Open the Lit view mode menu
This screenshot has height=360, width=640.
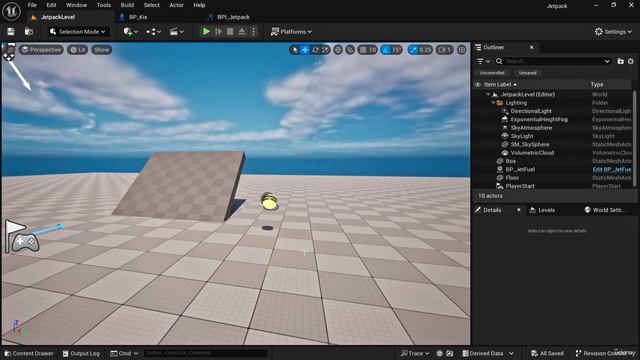click(78, 50)
